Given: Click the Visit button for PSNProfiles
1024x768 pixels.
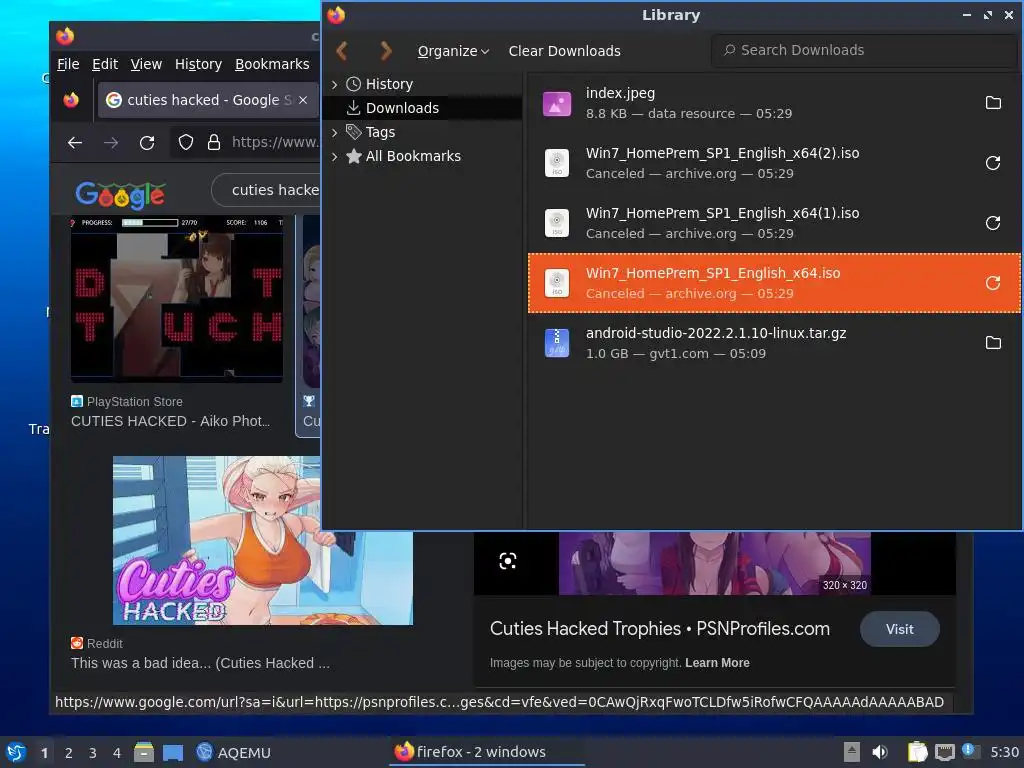Looking at the screenshot, I should (x=899, y=629).
